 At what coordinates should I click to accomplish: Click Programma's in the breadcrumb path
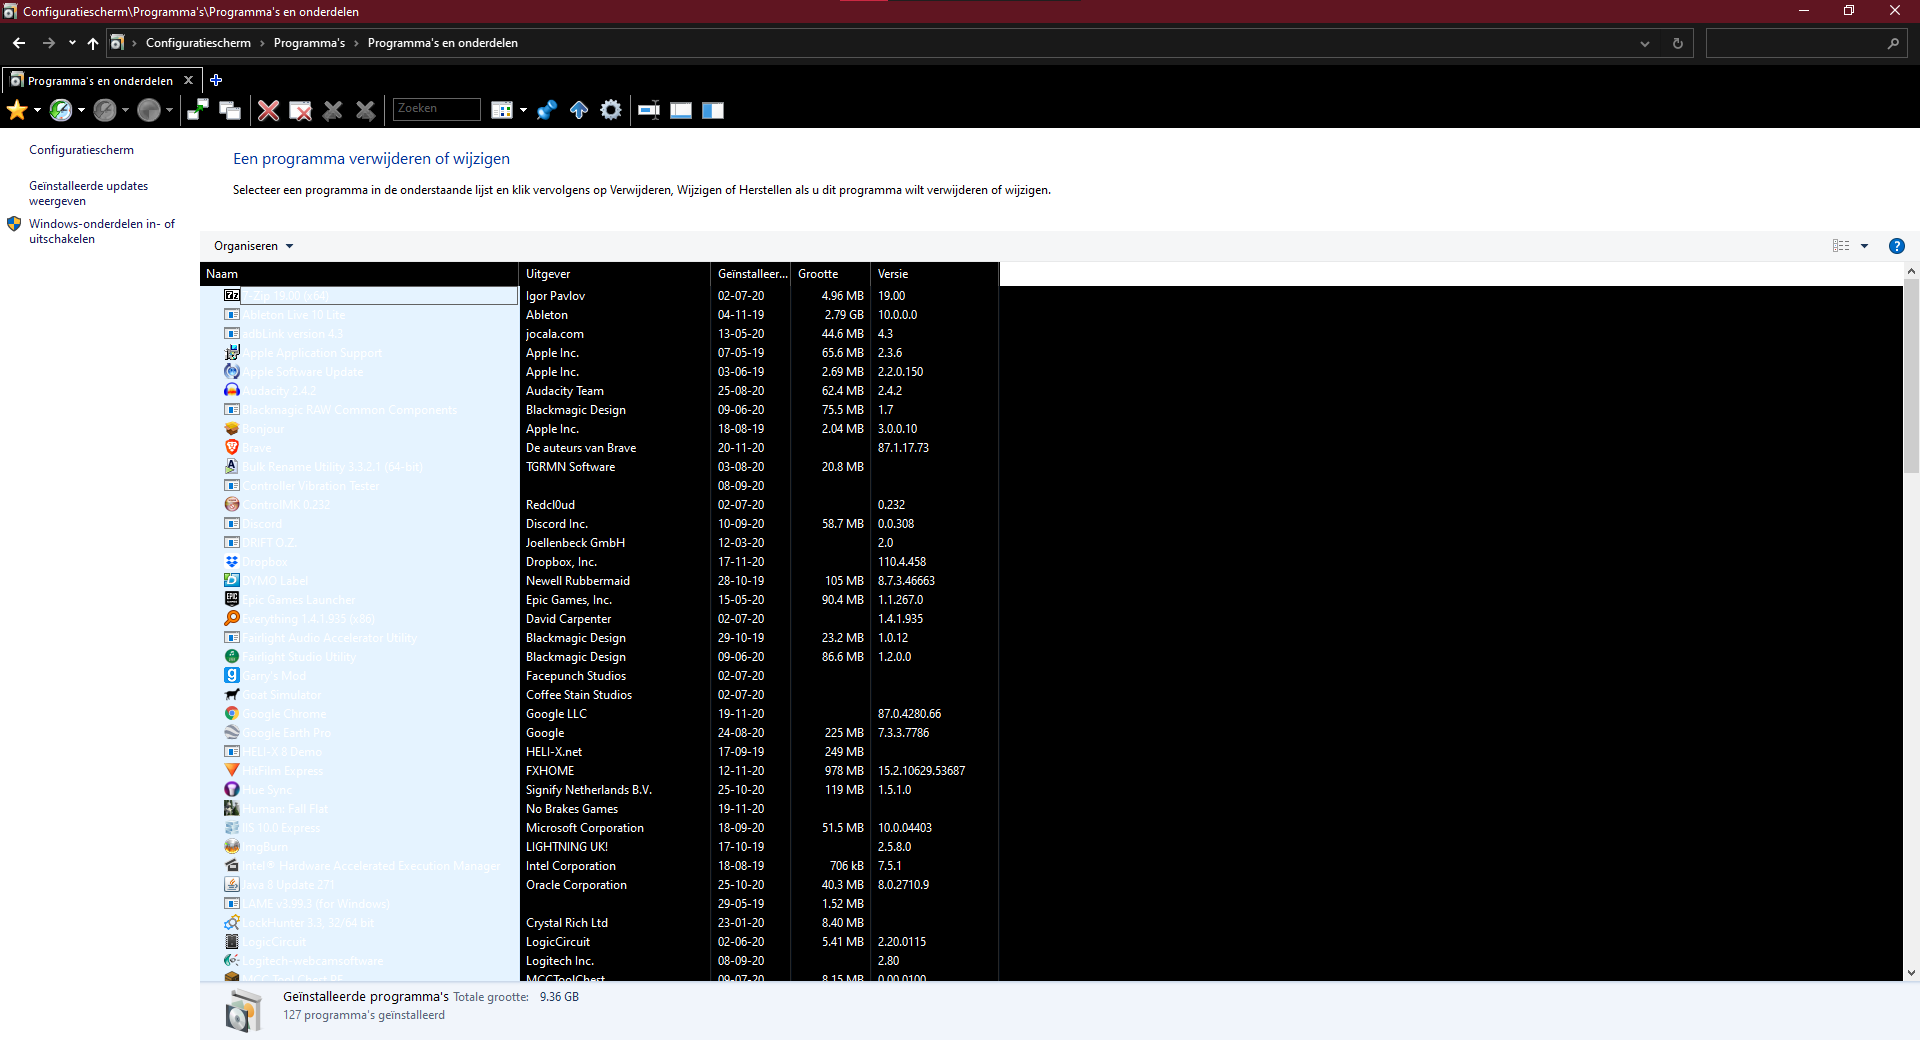[x=309, y=43]
